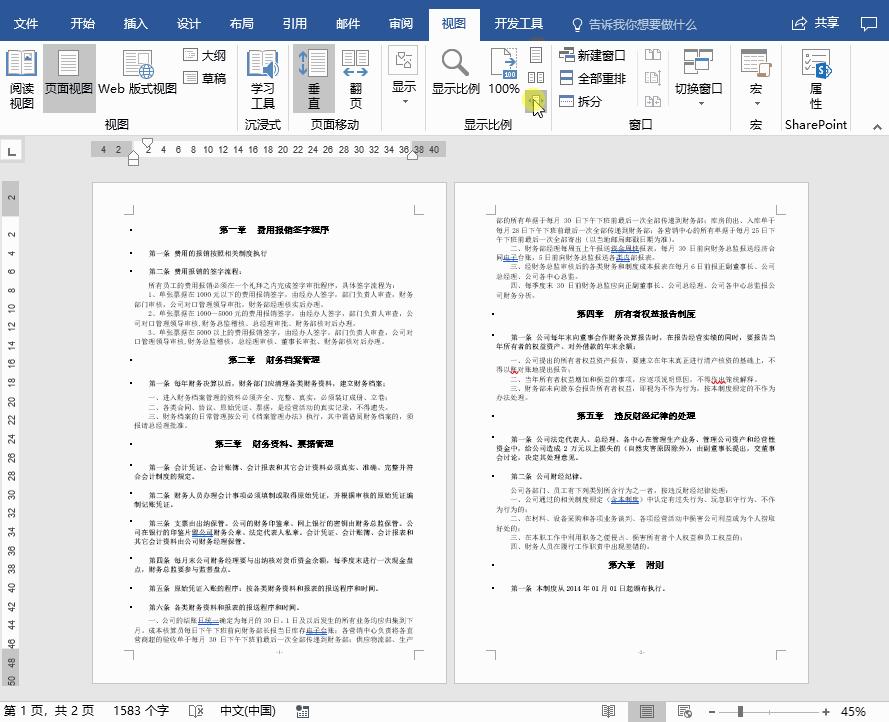Open the 显示比例 zoom dialog

coord(454,75)
